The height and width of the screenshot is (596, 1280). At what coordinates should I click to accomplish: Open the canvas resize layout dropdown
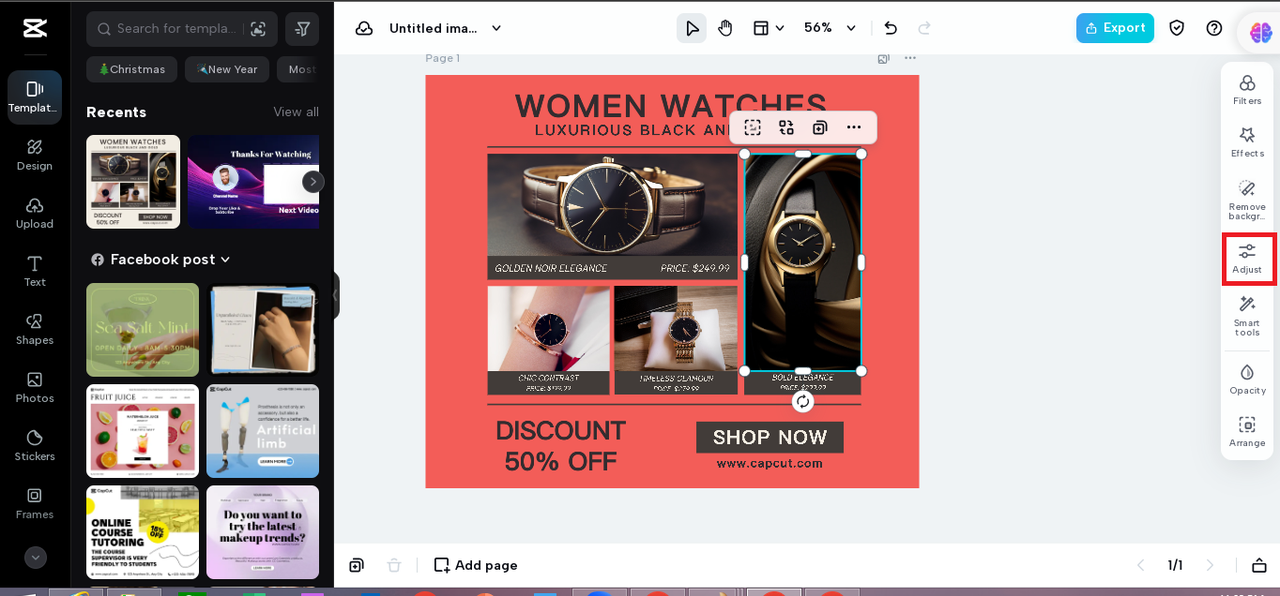[x=768, y=28]
